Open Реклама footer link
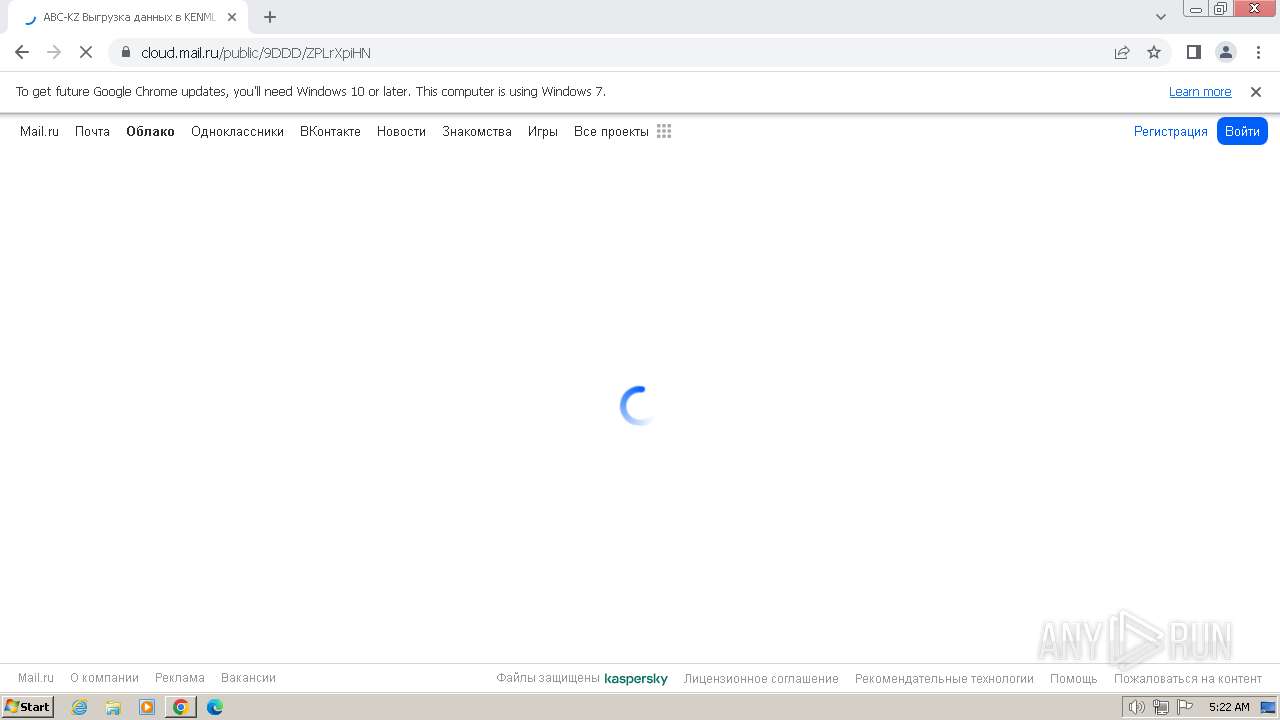Image resolution: width=1280 pixels, height=720 pixels. pos(180,678)
